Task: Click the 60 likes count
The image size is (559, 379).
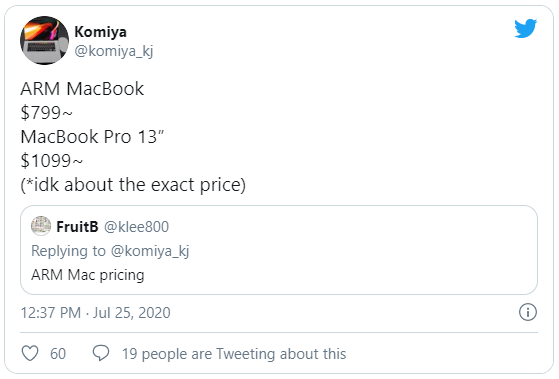Action: 58,354
